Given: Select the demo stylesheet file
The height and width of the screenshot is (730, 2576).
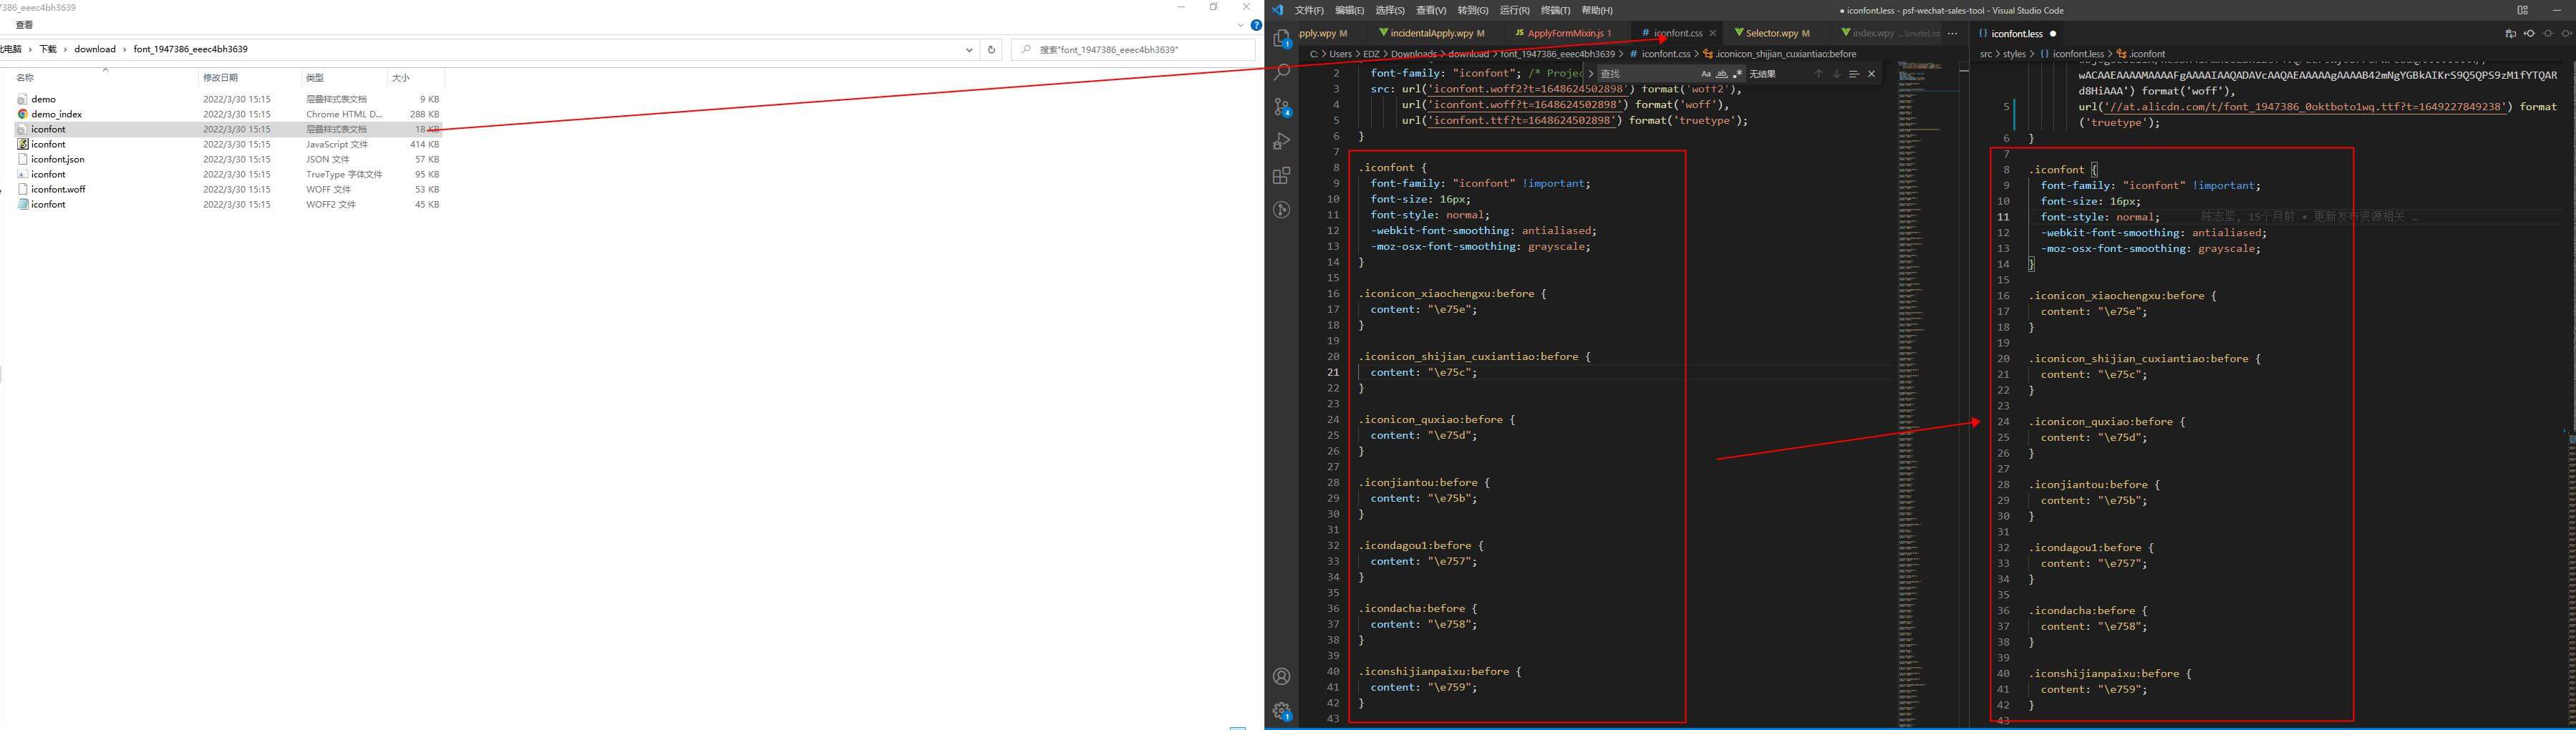Looking at the screenshot, I should [x=228, y=99].
